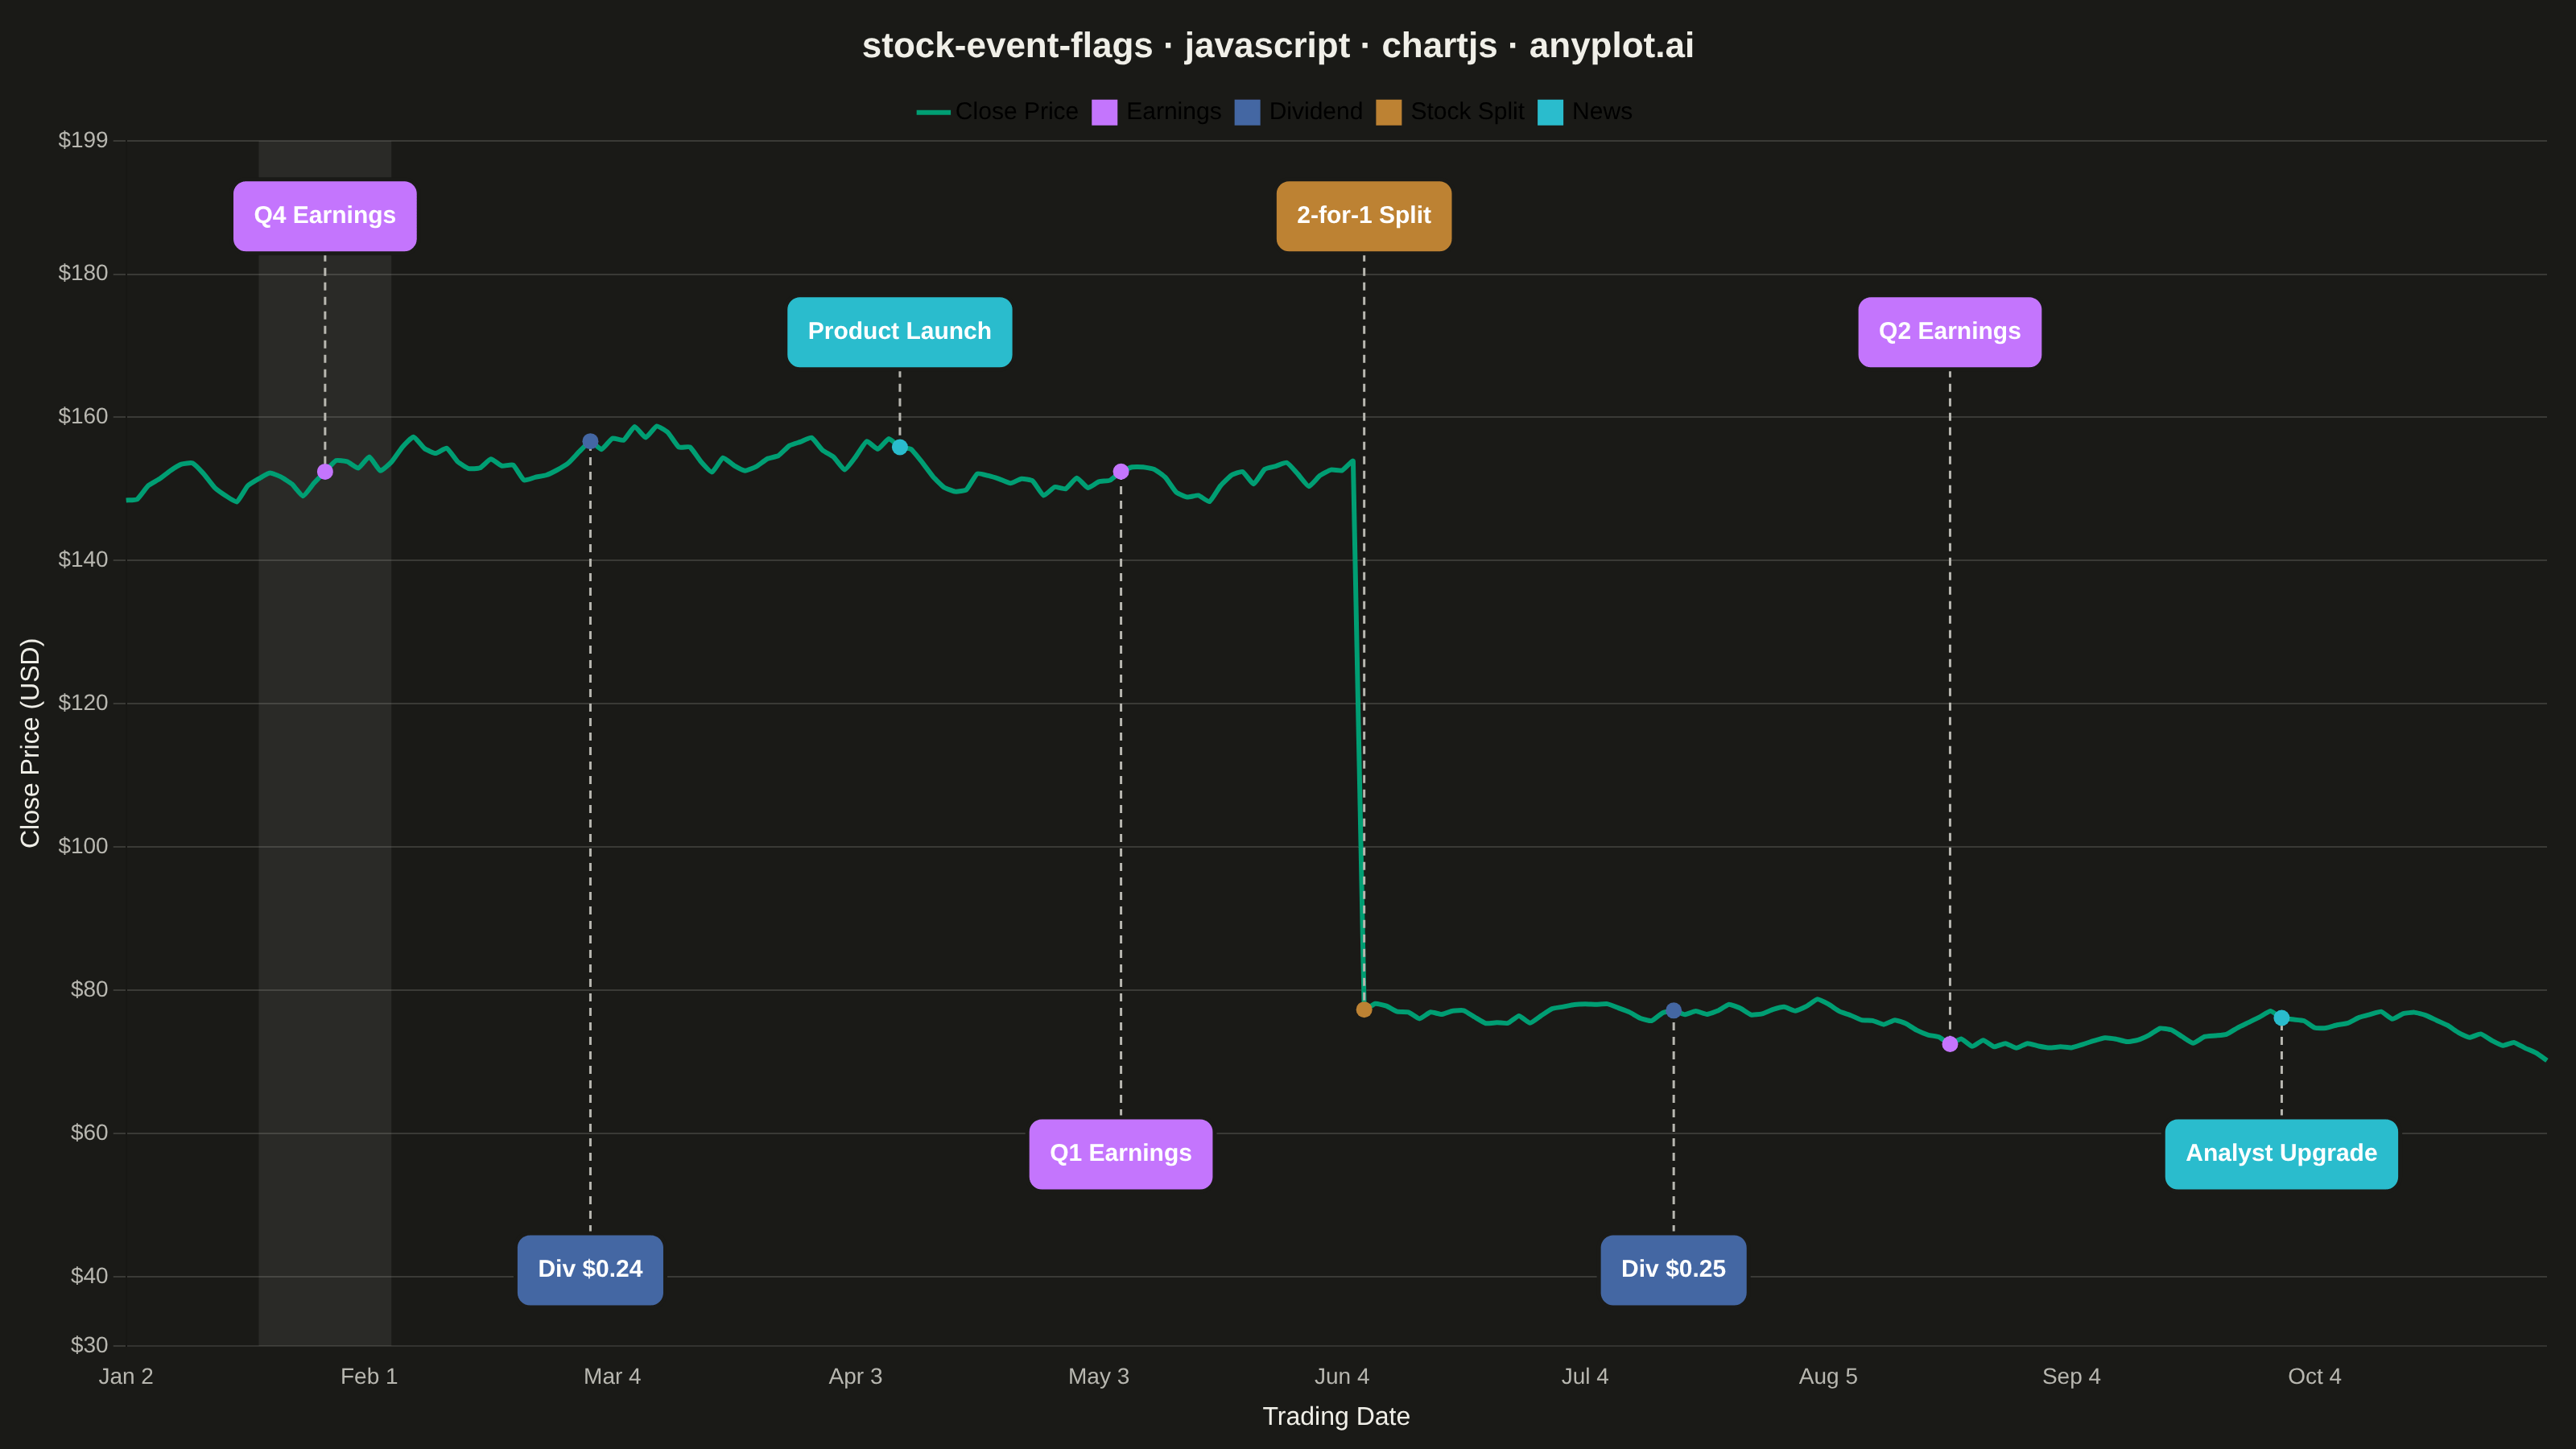Click the "$30" y-axis label
The width and height of the screenshot is (2576, 1449).
point(89,1345)
